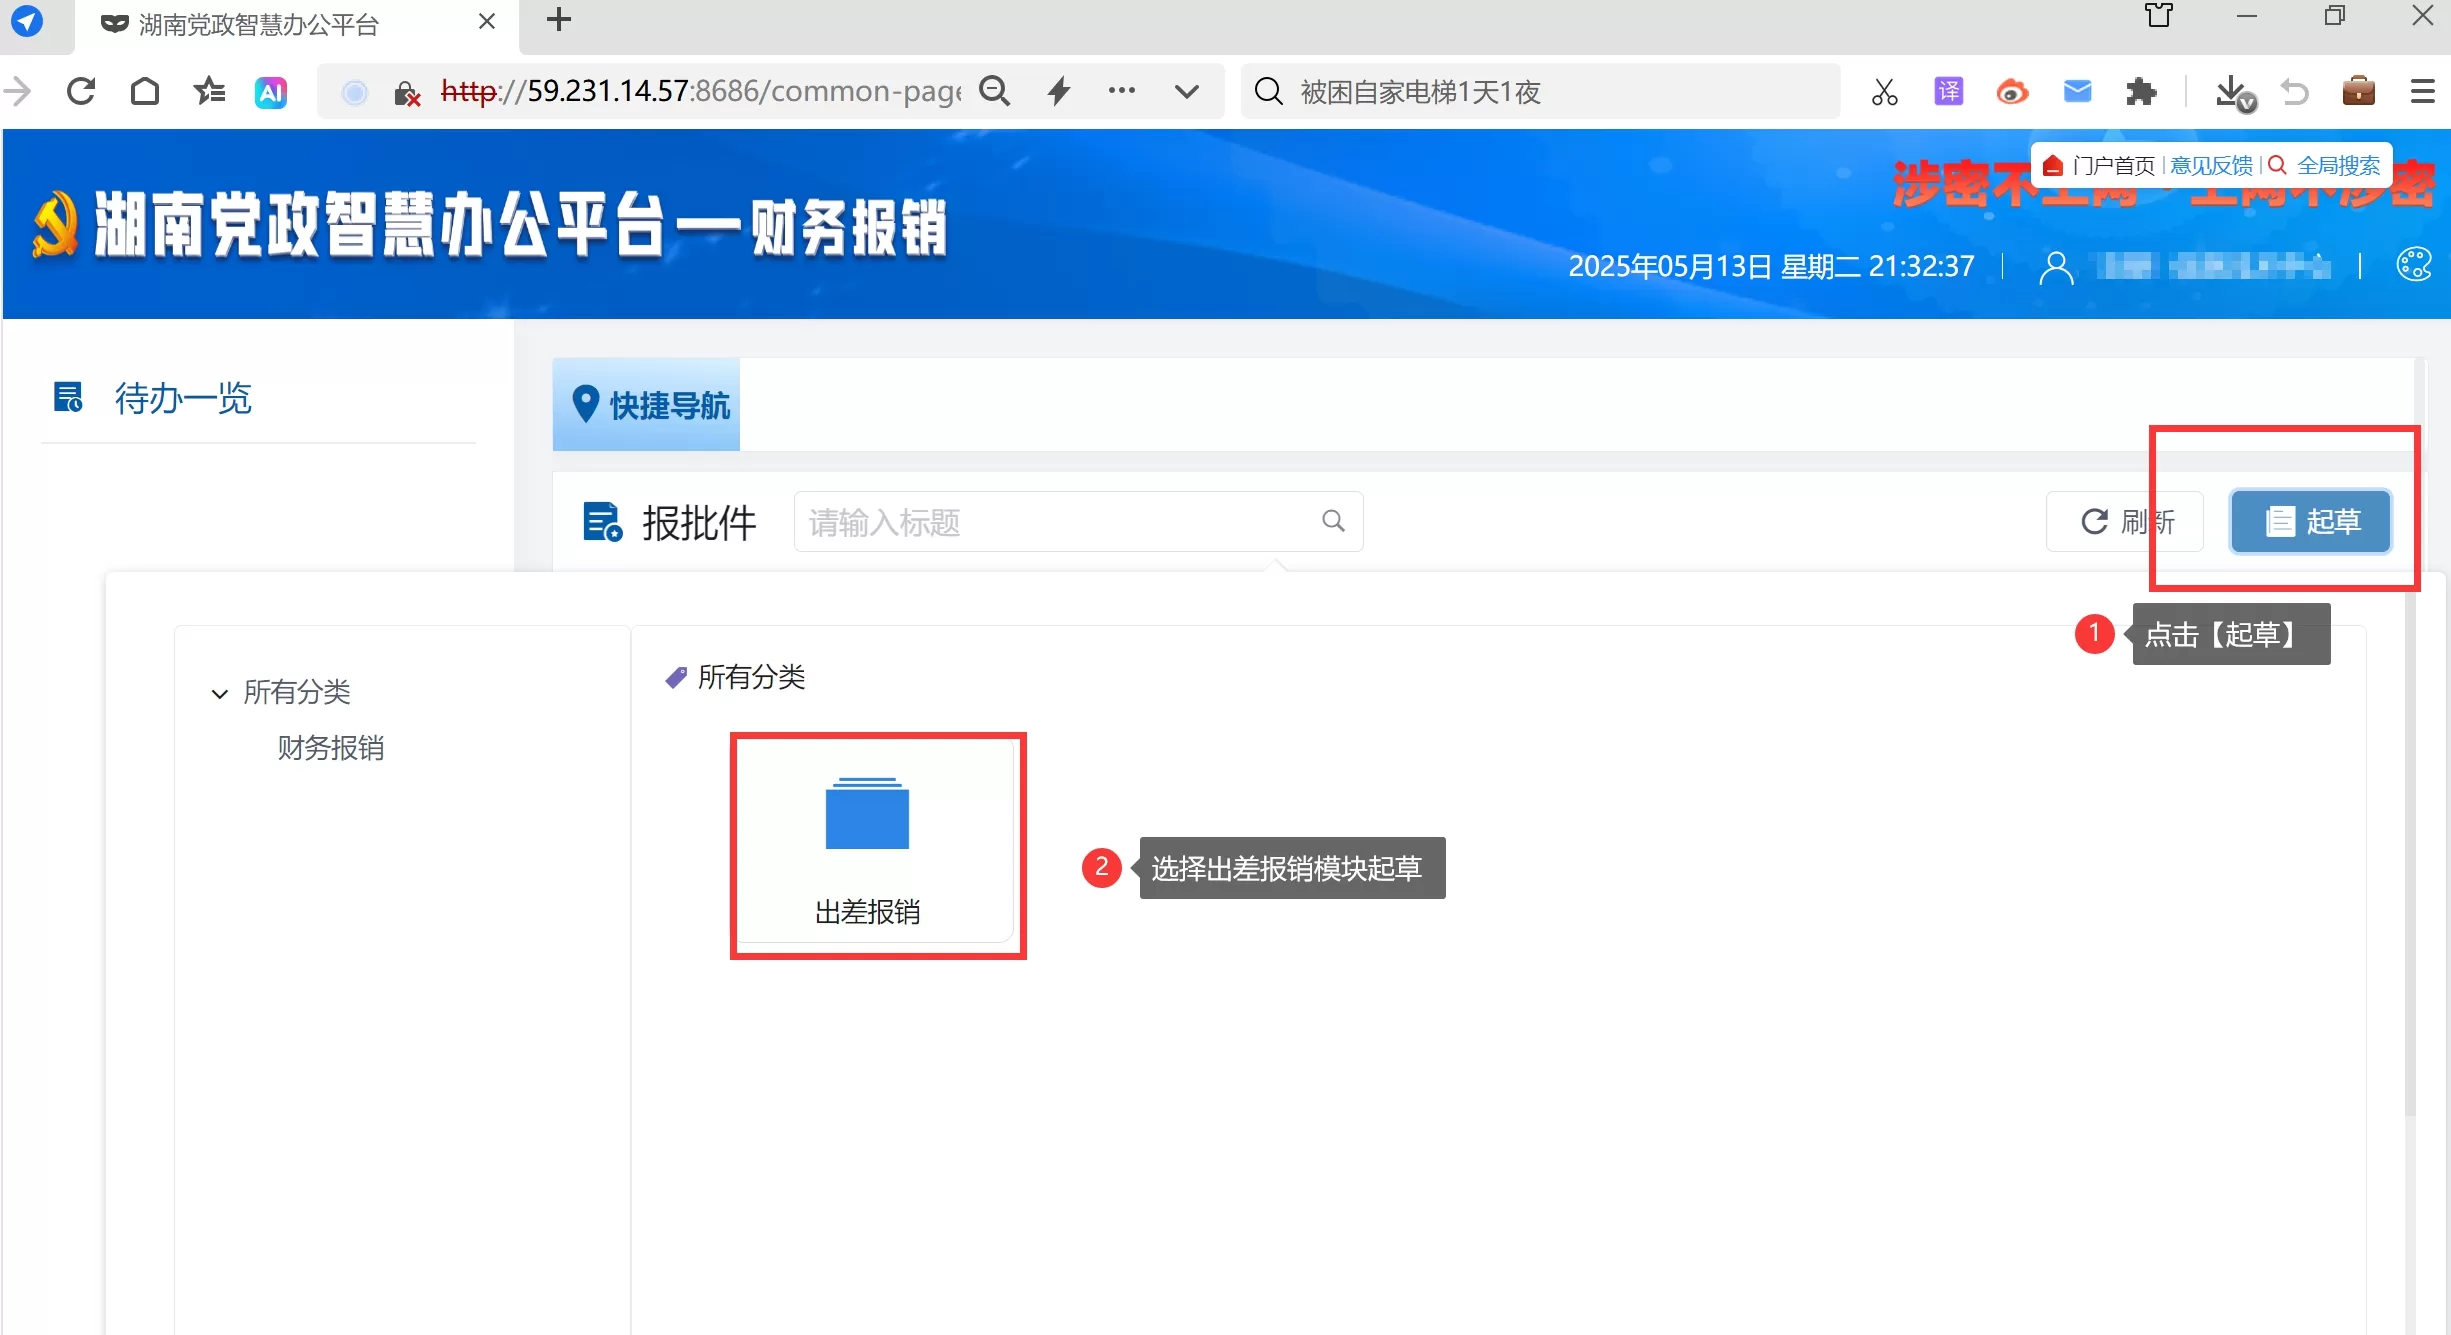Viewport: 2451px width, 1335px height.
Task: Click the scissors screenshot tool icon
Action: click(1884, 92)
